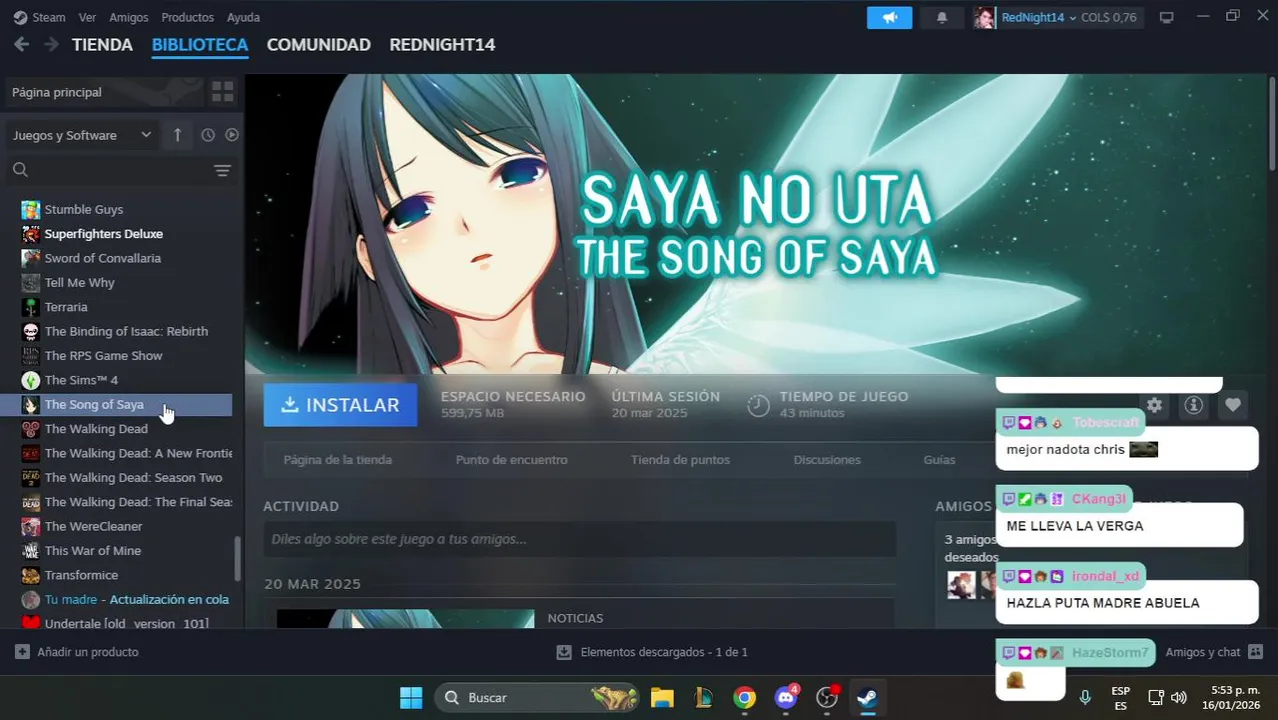
Task: Toggle the recent activity clock filter
Action: pos(208,135)
